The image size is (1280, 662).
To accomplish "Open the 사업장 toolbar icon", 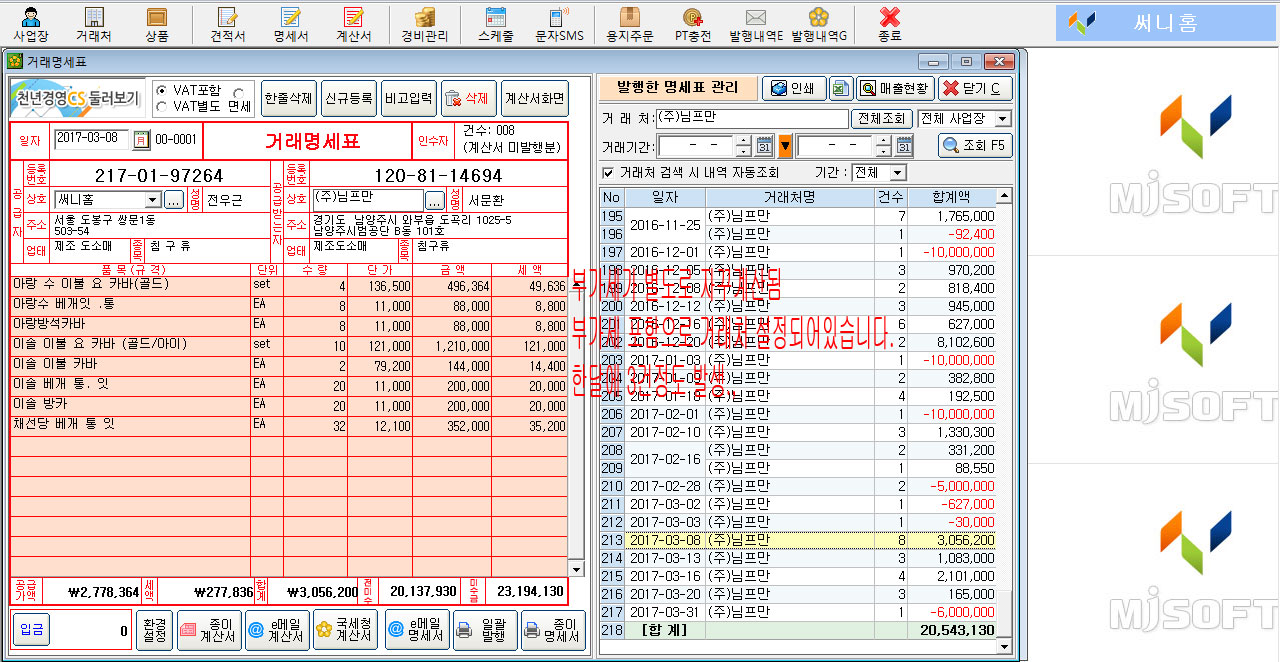I will 30,23.
